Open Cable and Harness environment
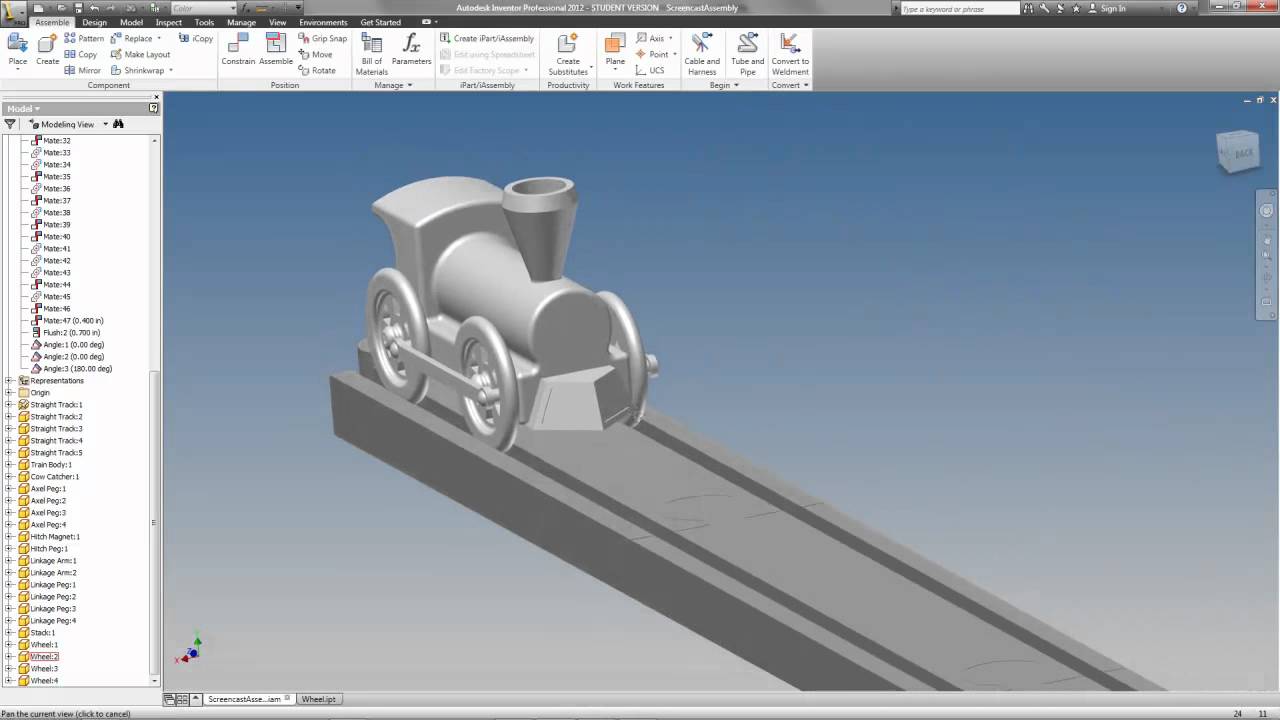 [701, 54]
